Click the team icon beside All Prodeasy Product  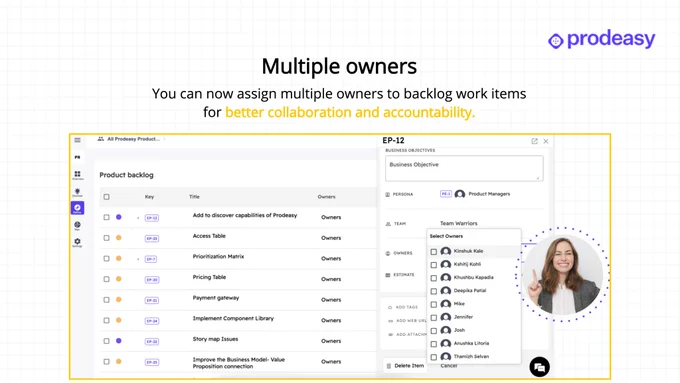click(101, 139)
